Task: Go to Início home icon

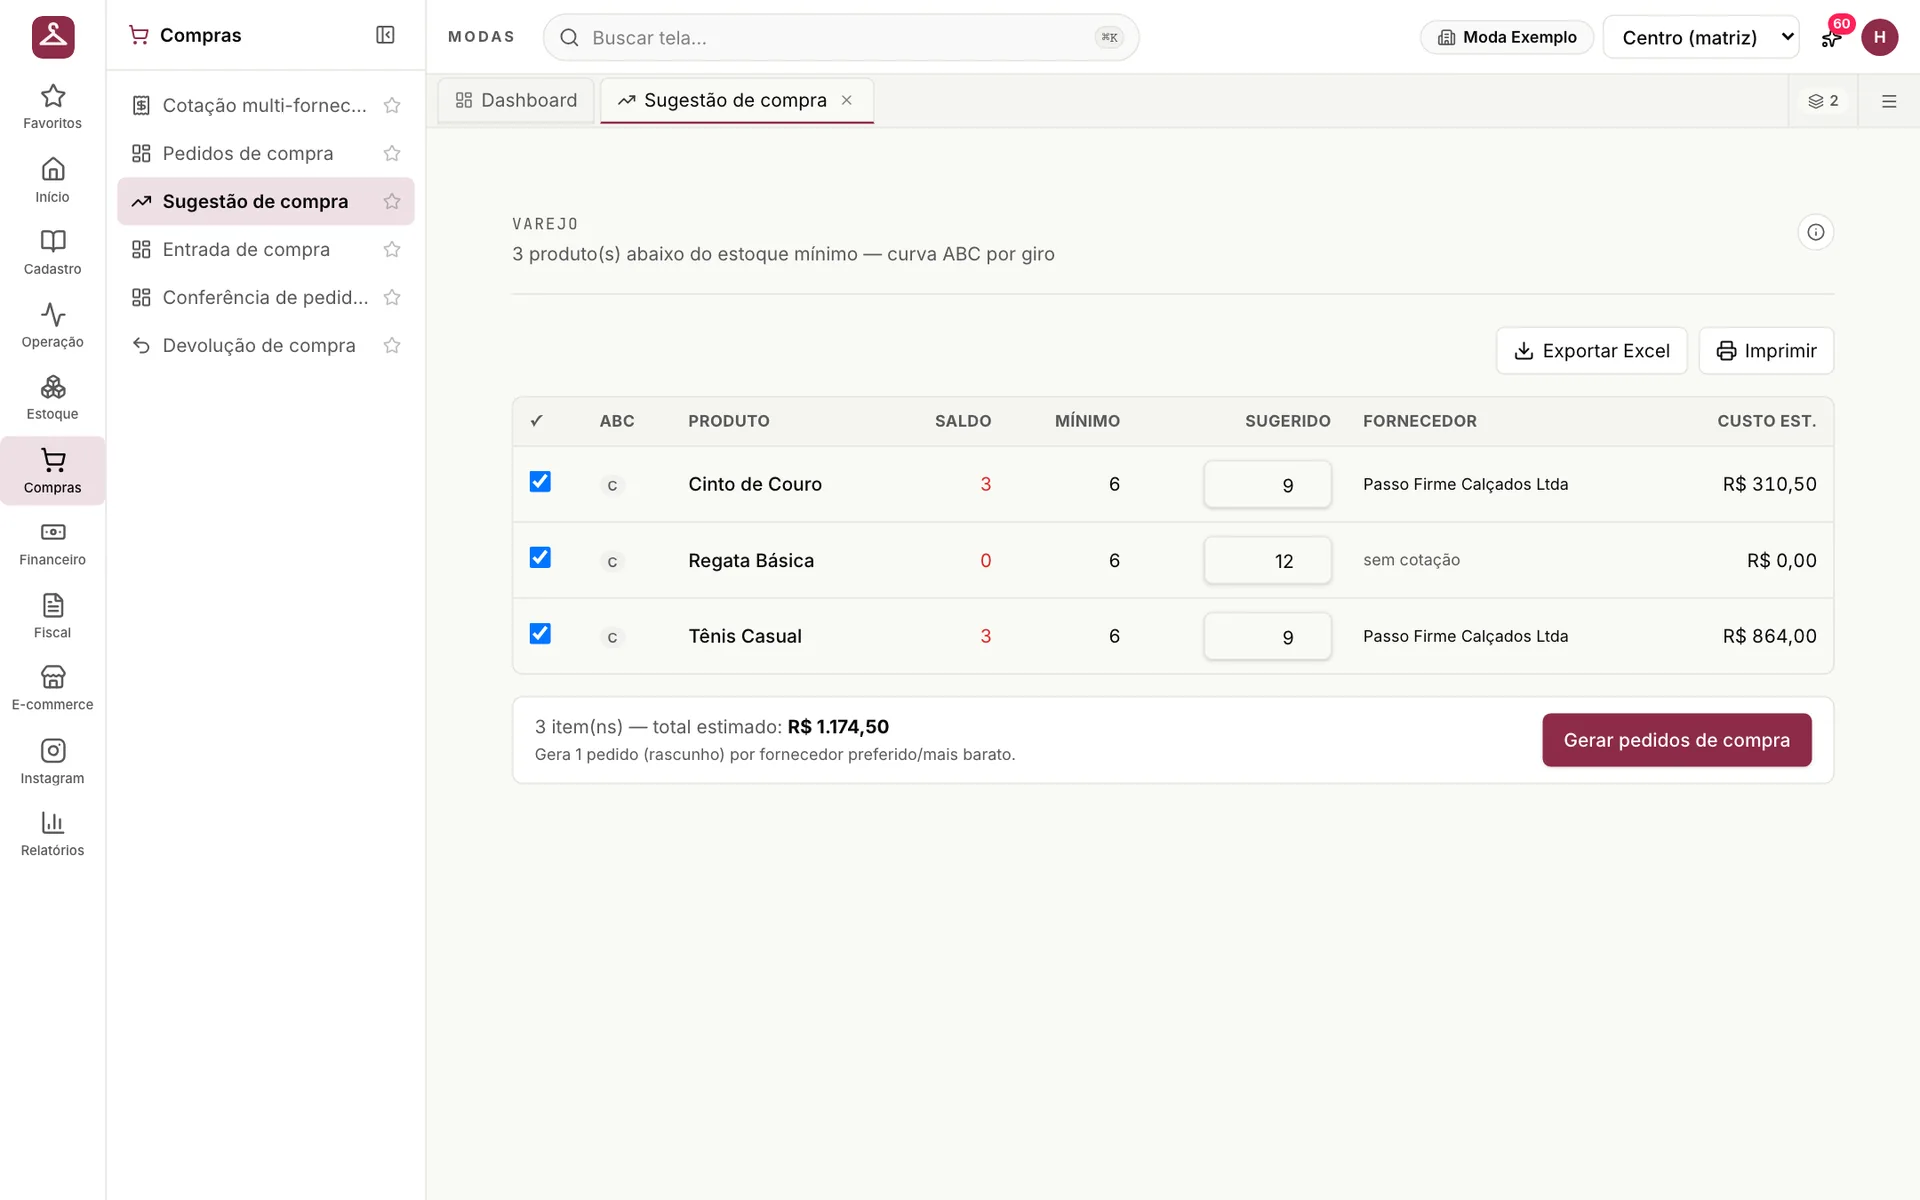Action: (52, 180)
